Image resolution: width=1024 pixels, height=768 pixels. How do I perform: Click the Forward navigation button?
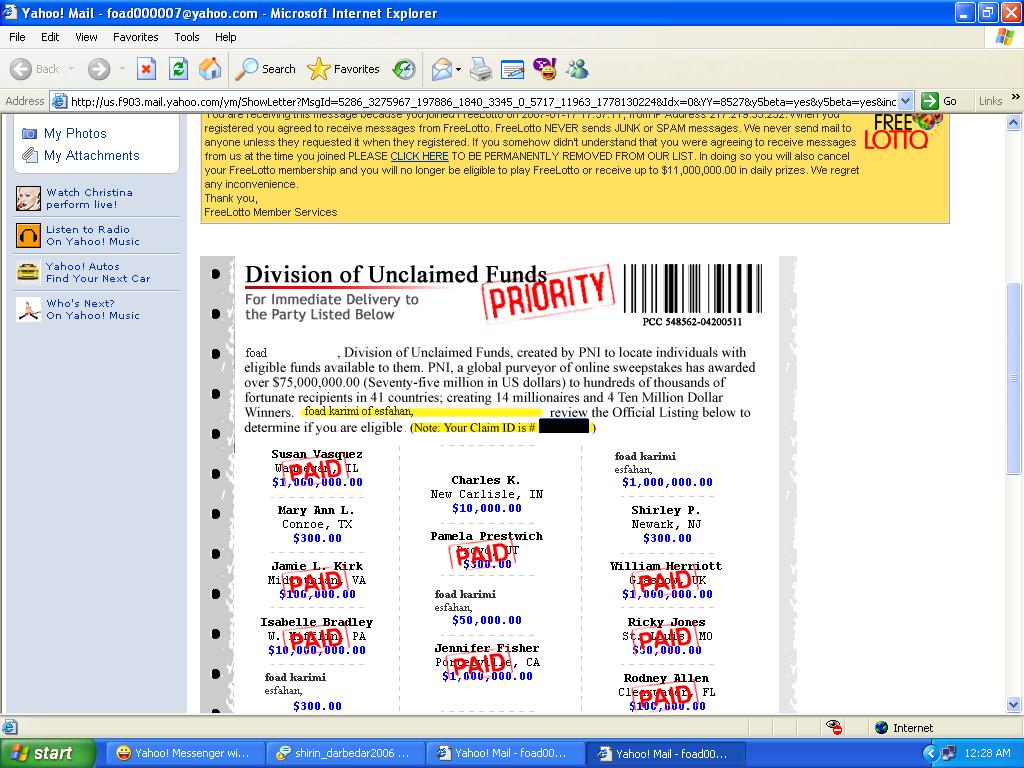[99, 69]
